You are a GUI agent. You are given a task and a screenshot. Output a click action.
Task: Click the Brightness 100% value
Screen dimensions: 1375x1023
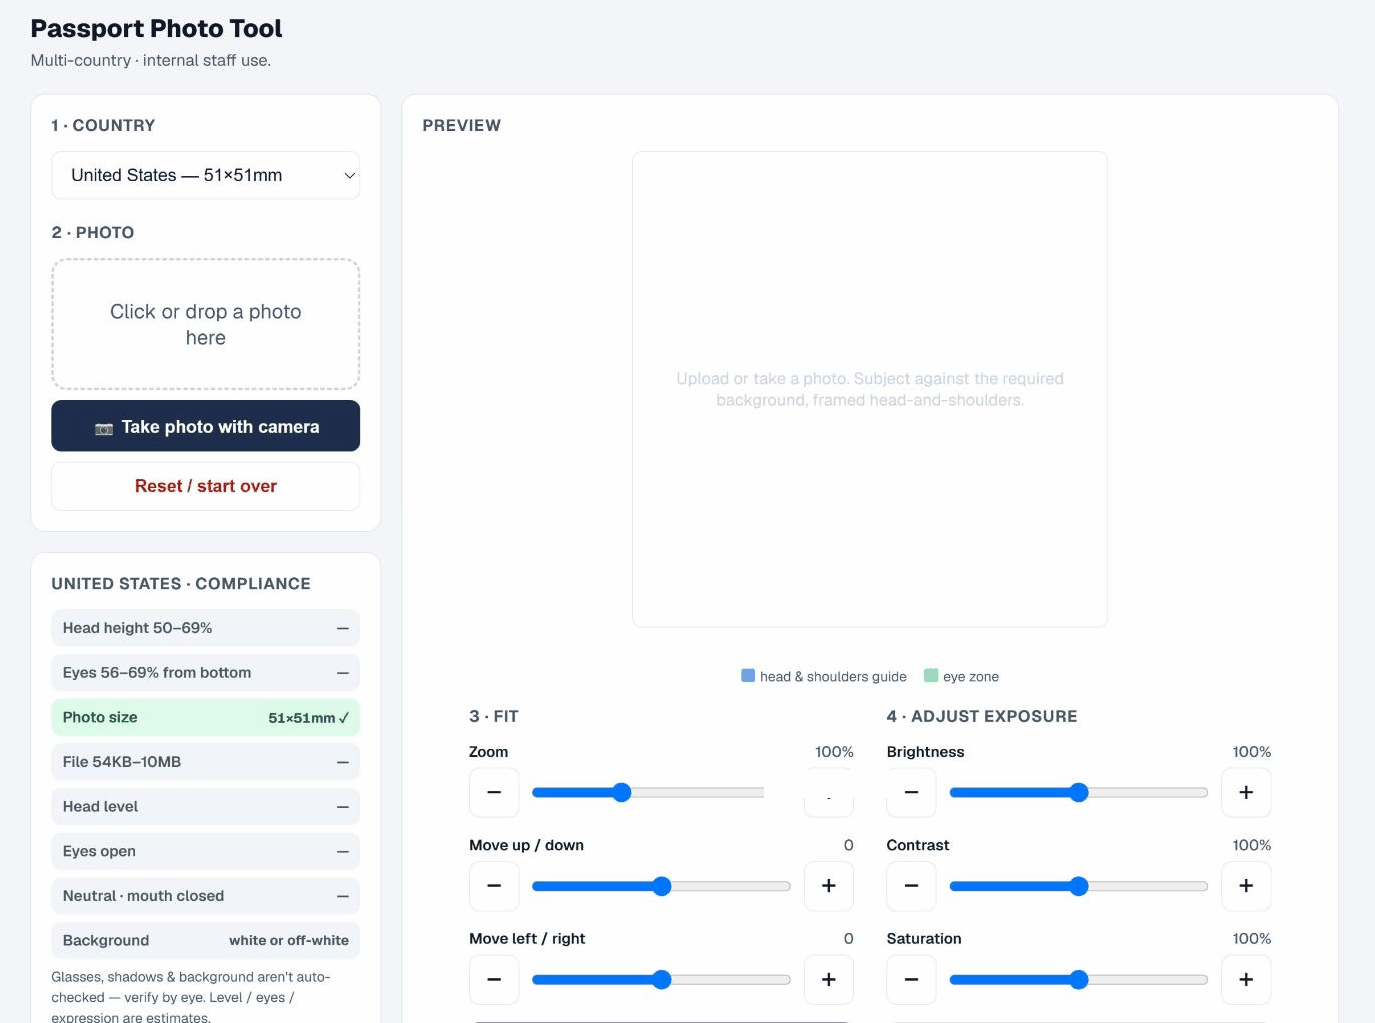(1251, 752)
